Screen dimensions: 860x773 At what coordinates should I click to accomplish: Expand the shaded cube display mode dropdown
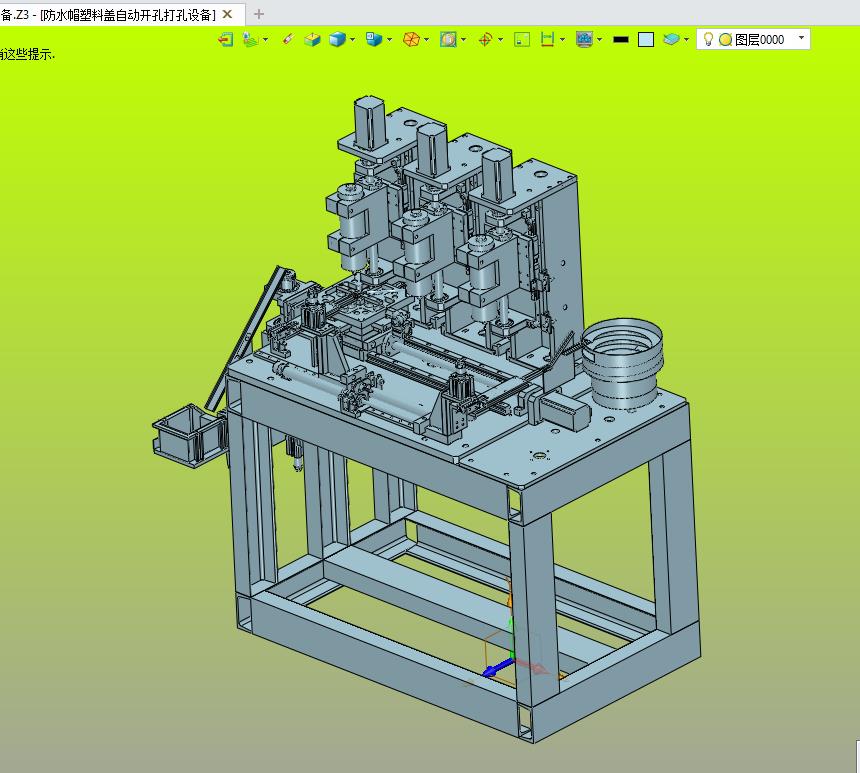352,40
